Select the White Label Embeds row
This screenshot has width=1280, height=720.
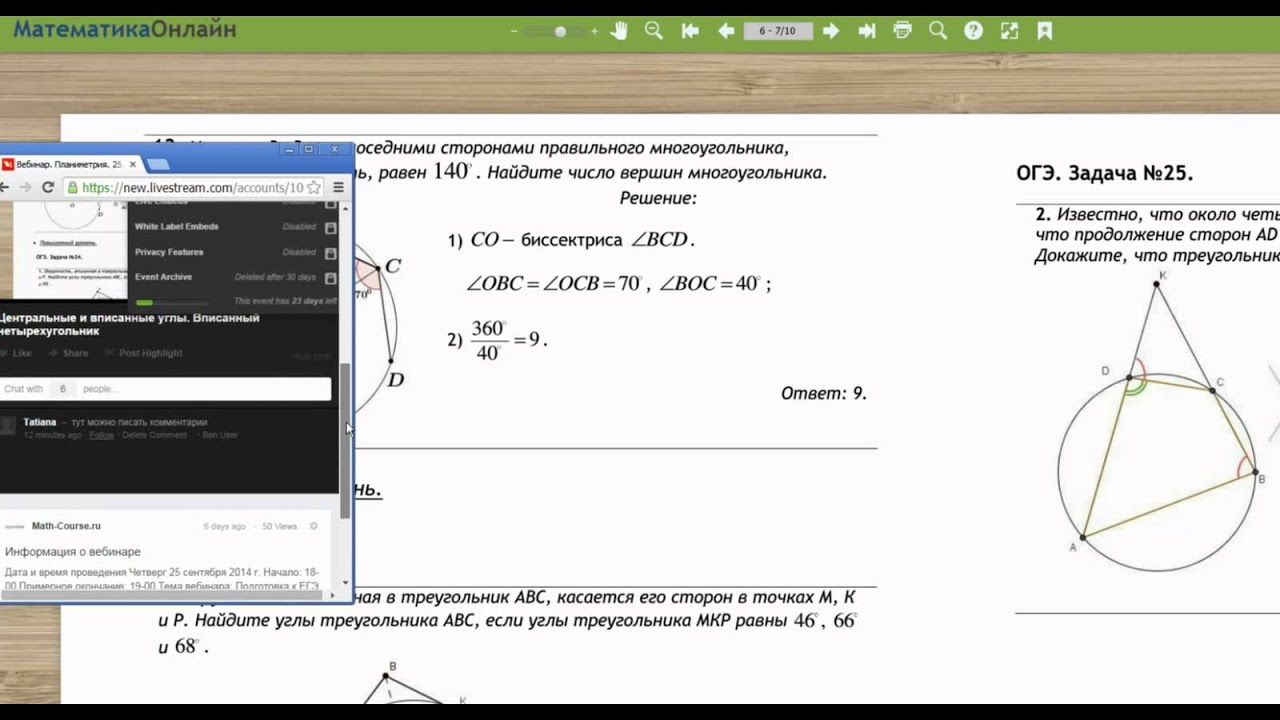coord(235,227)
